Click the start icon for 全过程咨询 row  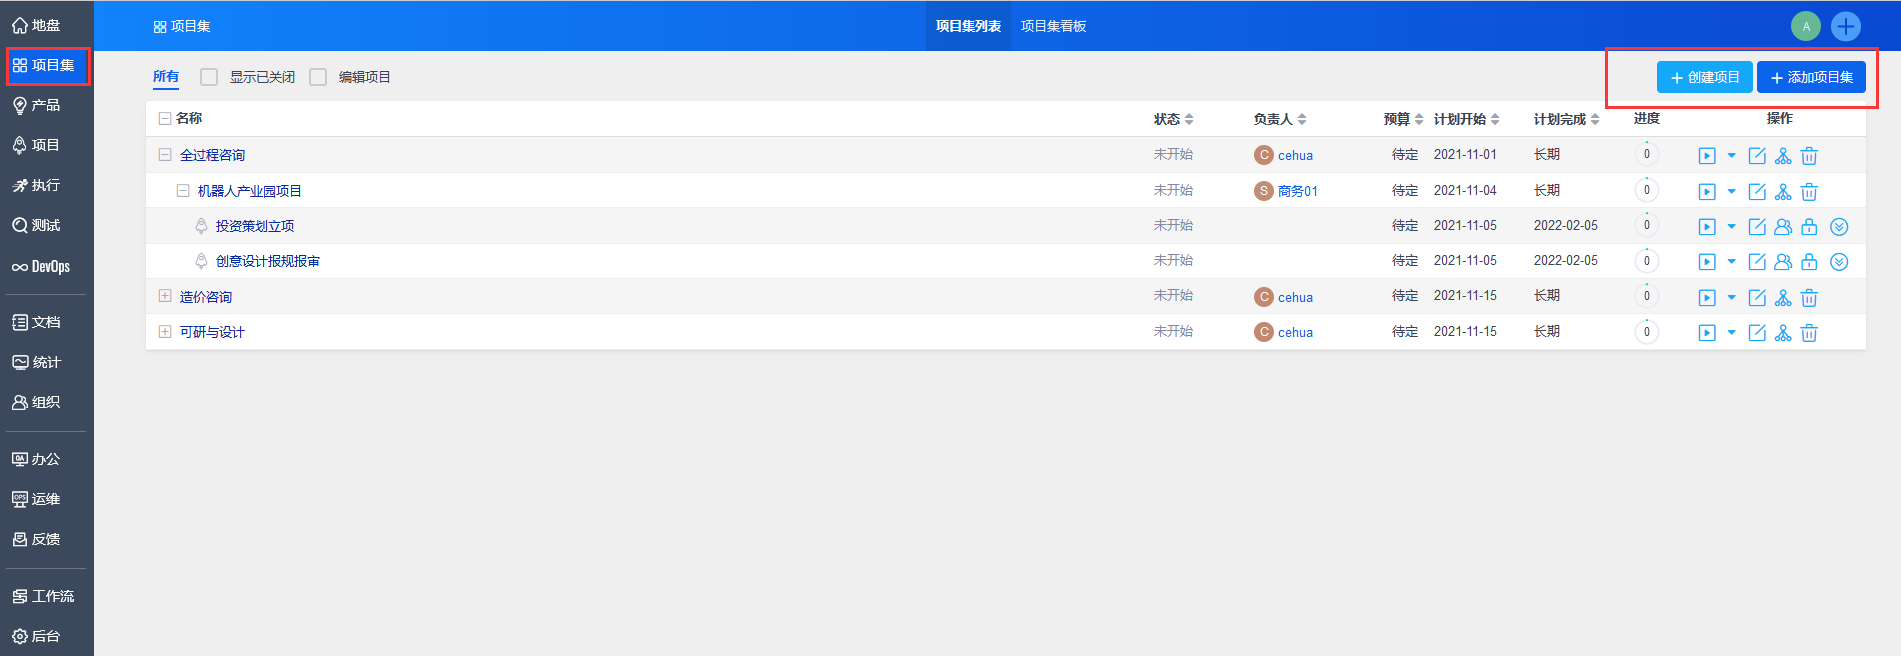pos(1707,156)
